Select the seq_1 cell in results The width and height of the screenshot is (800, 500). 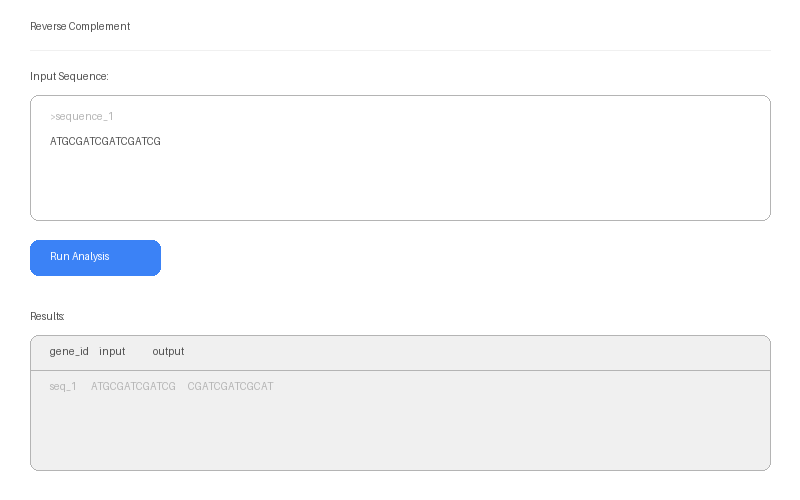pyautogui.click(x=63, y=387)
